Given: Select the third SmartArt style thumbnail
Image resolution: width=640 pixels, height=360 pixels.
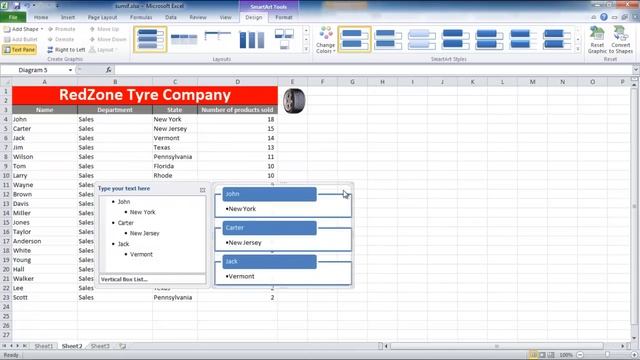Looking at the screenshot, I should point(422,40).
